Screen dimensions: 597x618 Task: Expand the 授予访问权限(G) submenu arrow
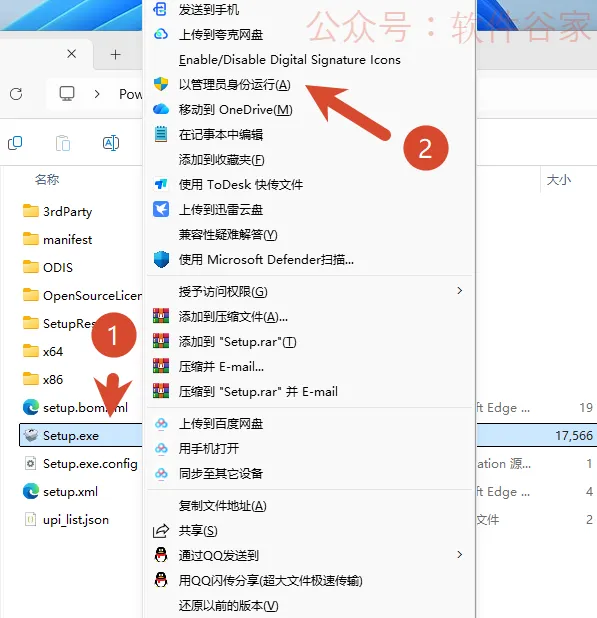click(x=459, y=291)
